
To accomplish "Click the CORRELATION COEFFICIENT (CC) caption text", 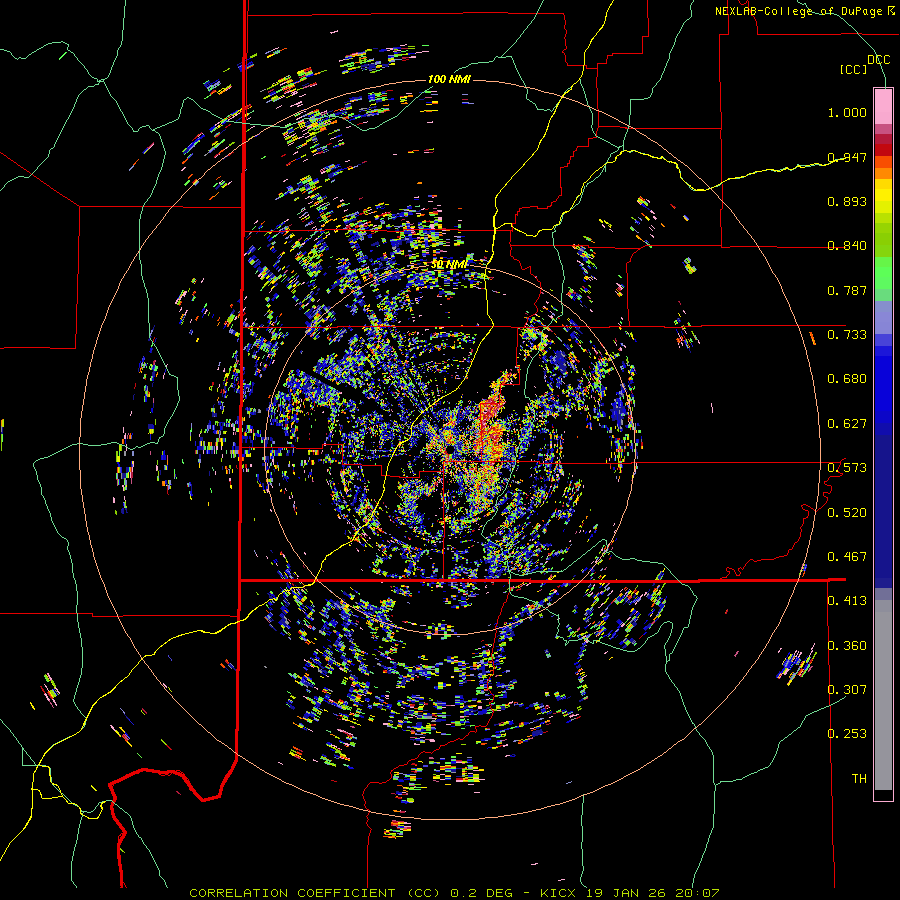I will point(314,893).
